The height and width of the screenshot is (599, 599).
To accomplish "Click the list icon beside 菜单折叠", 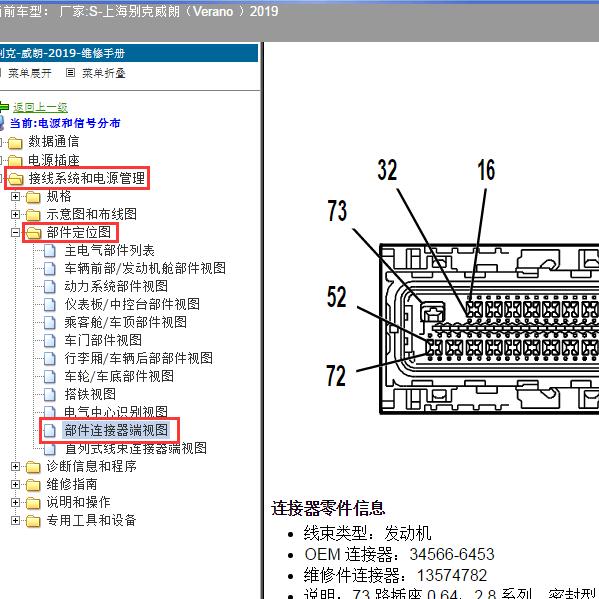I will 70,72.
